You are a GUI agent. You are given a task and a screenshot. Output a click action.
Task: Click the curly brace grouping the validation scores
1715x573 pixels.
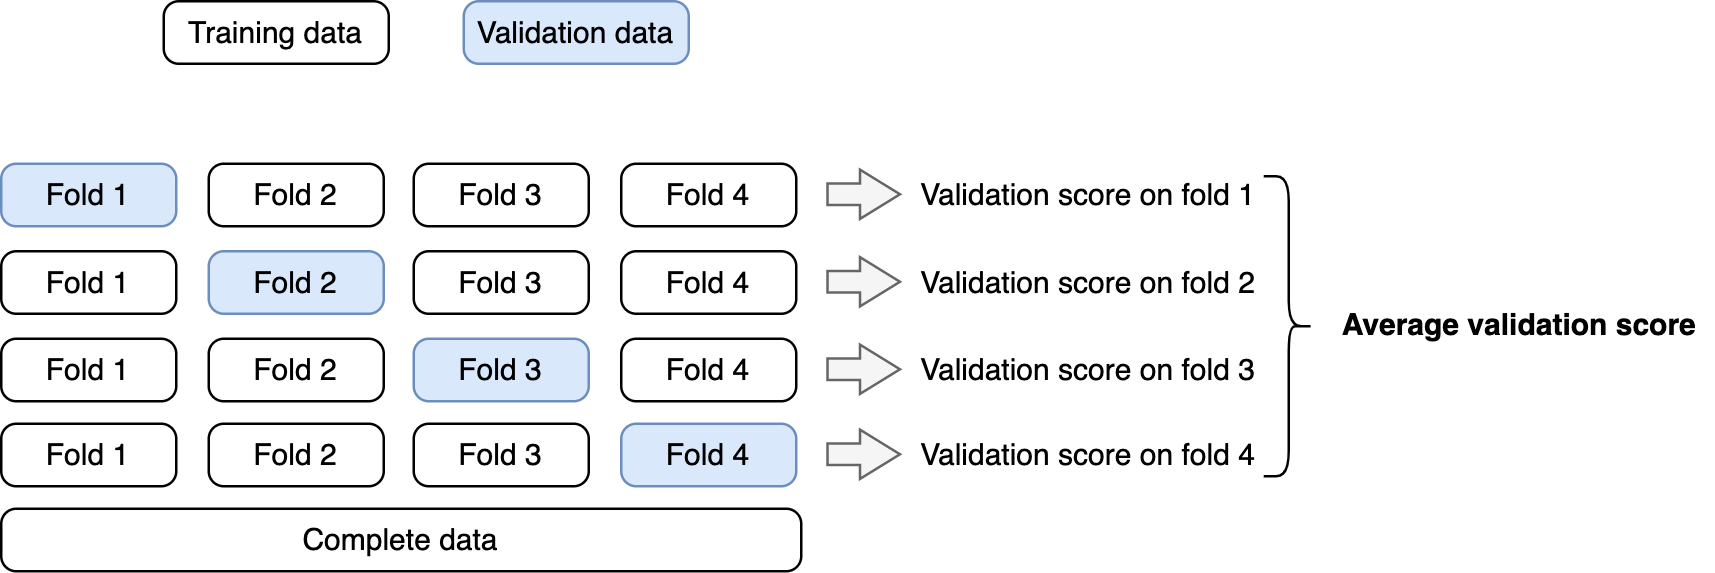[x=1288, y=326]
